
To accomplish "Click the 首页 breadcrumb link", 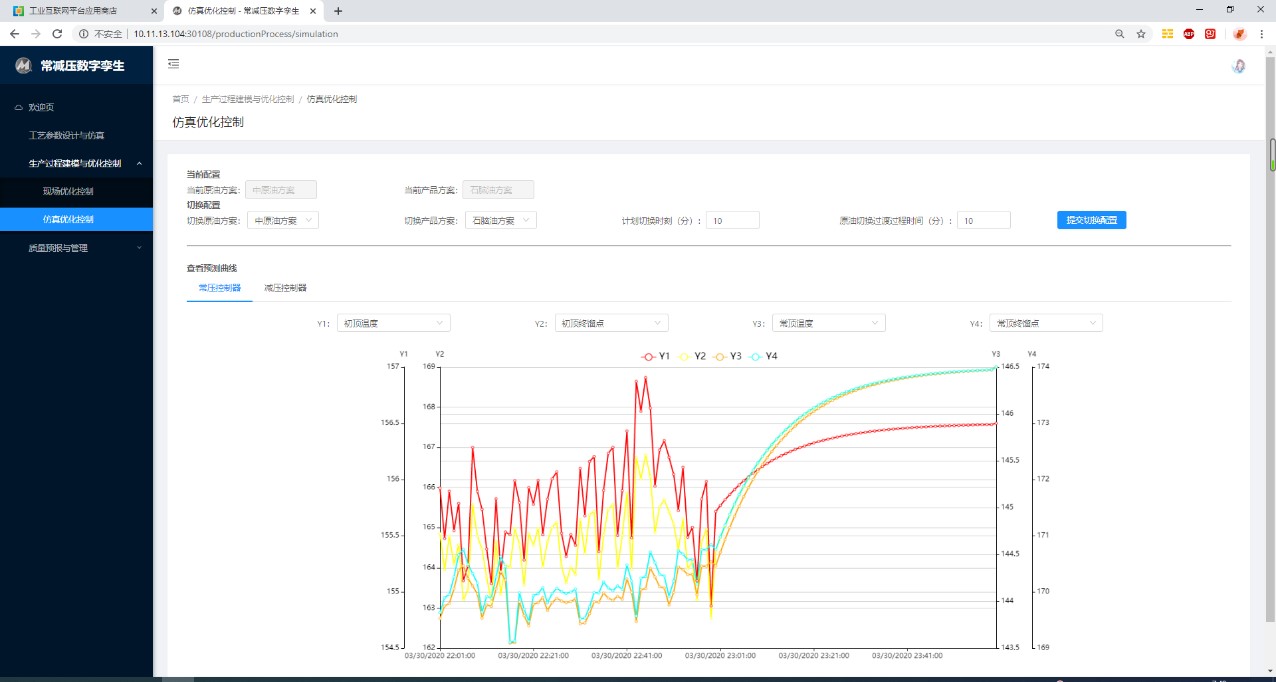I will 180,99.
